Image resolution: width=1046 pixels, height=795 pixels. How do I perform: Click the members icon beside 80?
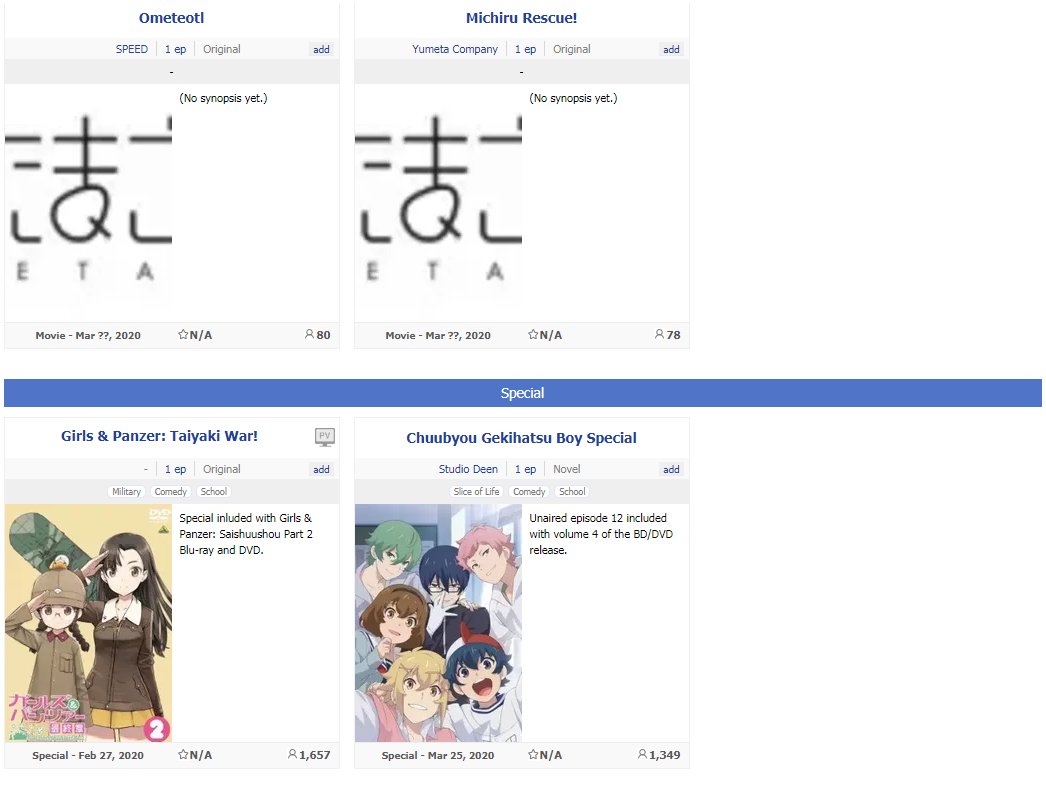309,334
